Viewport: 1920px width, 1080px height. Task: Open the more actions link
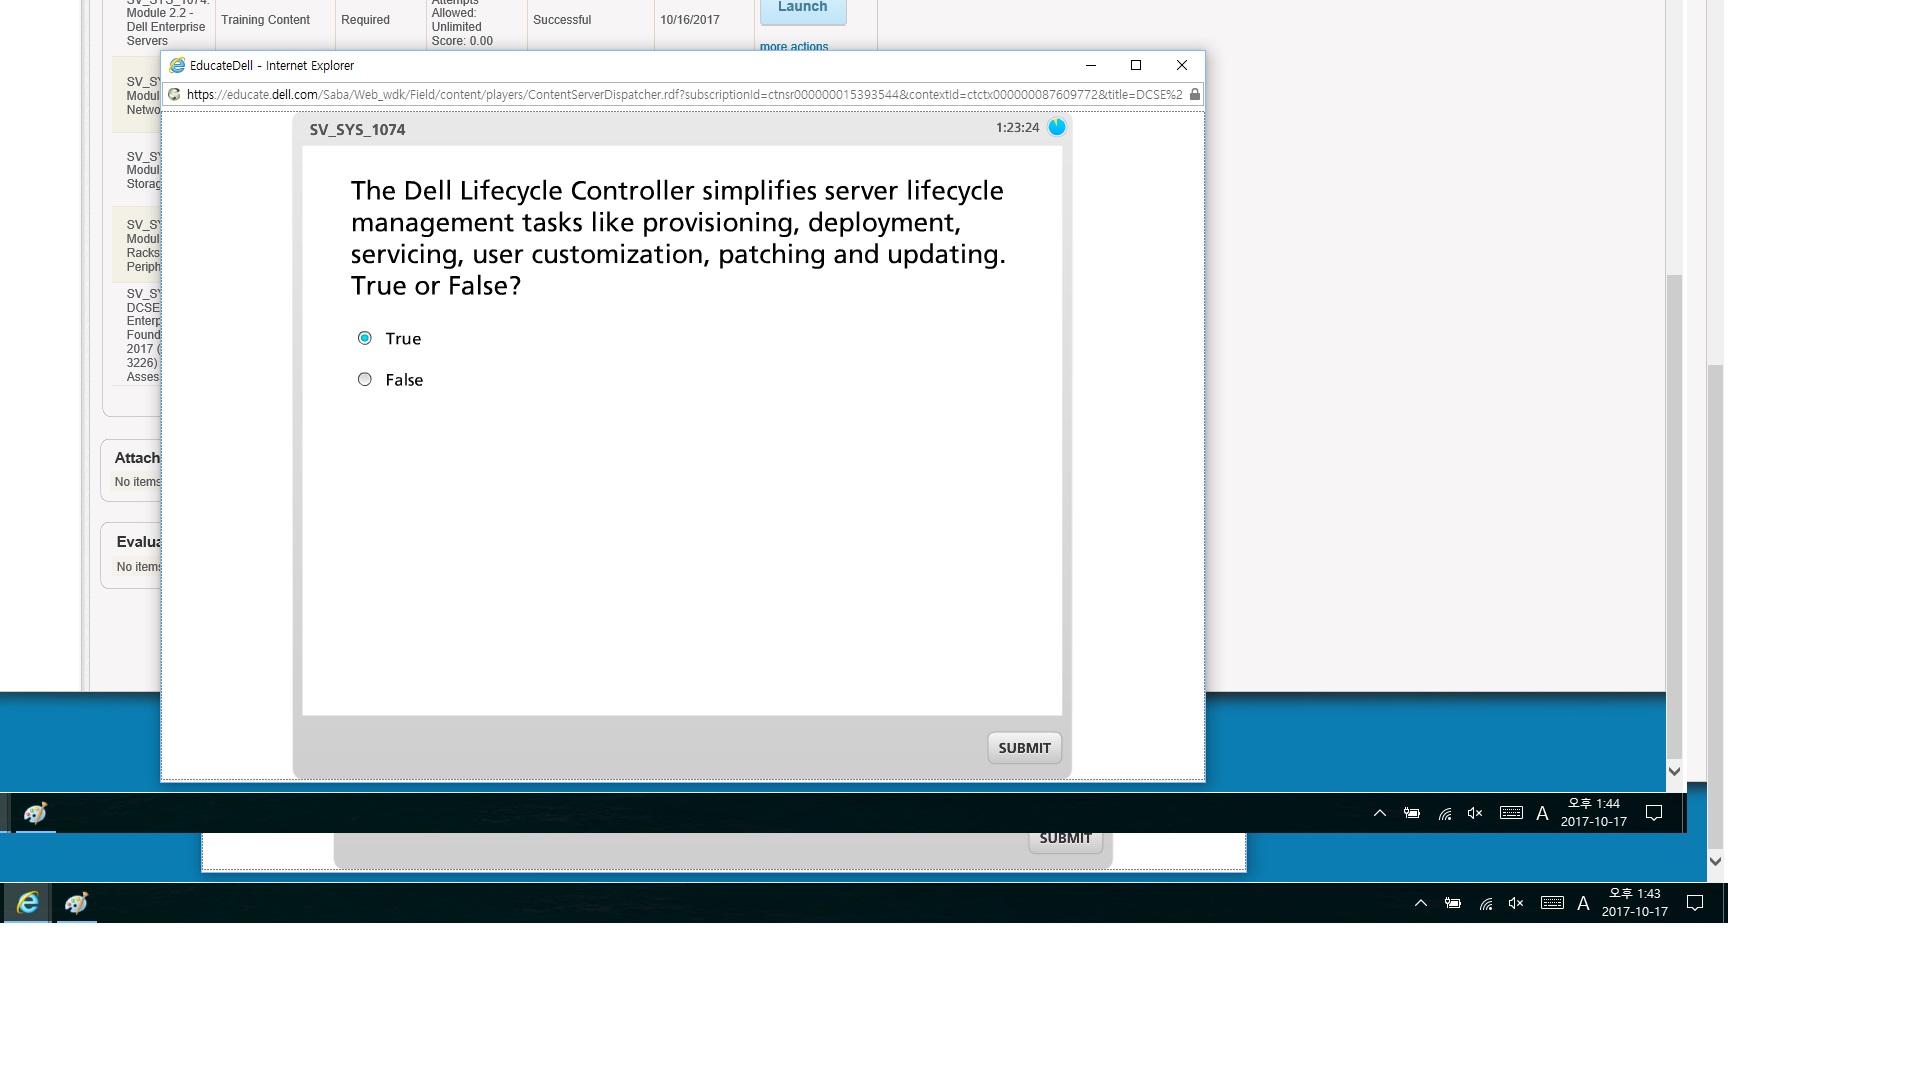pos(793,46)
